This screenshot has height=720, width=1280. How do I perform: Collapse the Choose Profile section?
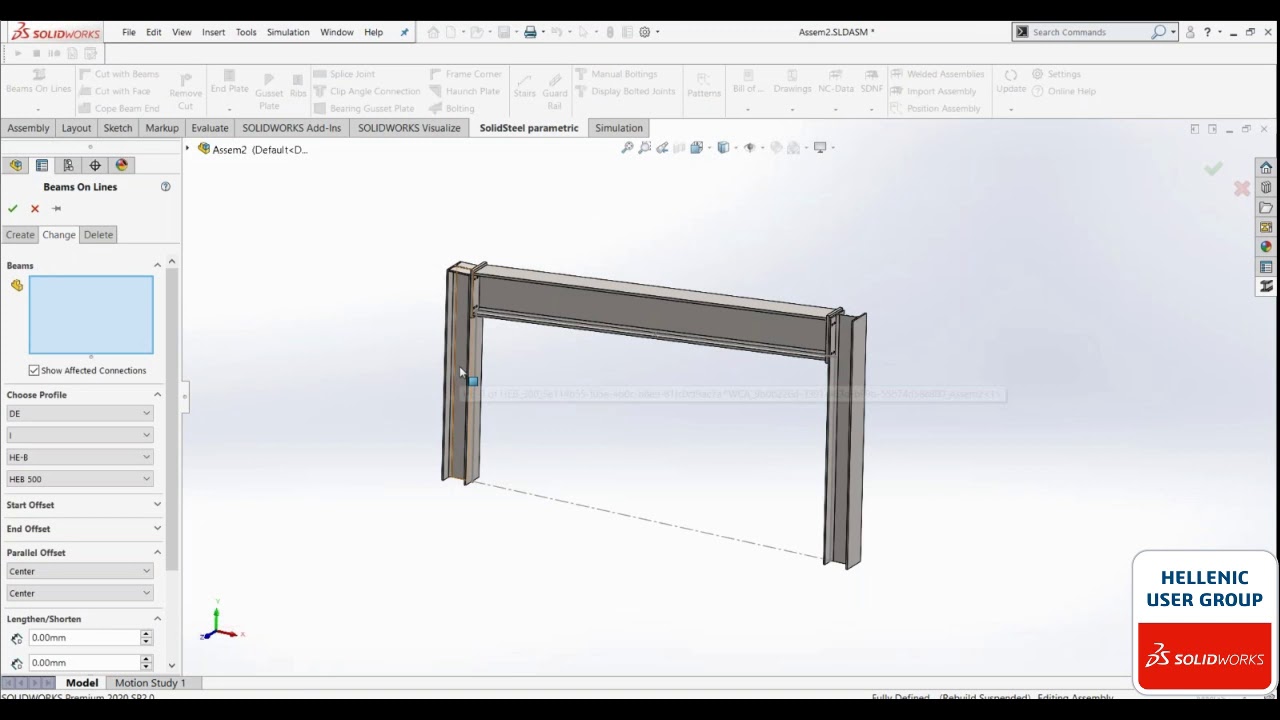coord(157,395)
